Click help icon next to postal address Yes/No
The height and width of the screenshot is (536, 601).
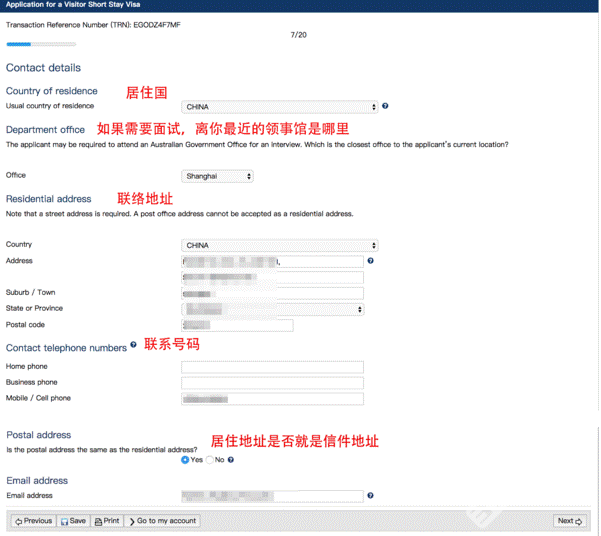[x=231, y=460]
